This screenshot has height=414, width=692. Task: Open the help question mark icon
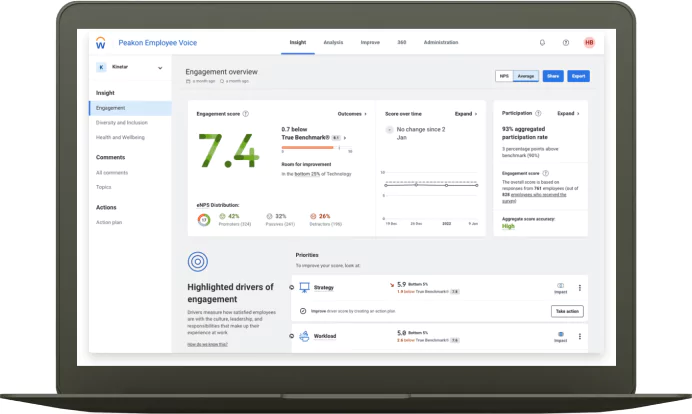pos(566,43)
